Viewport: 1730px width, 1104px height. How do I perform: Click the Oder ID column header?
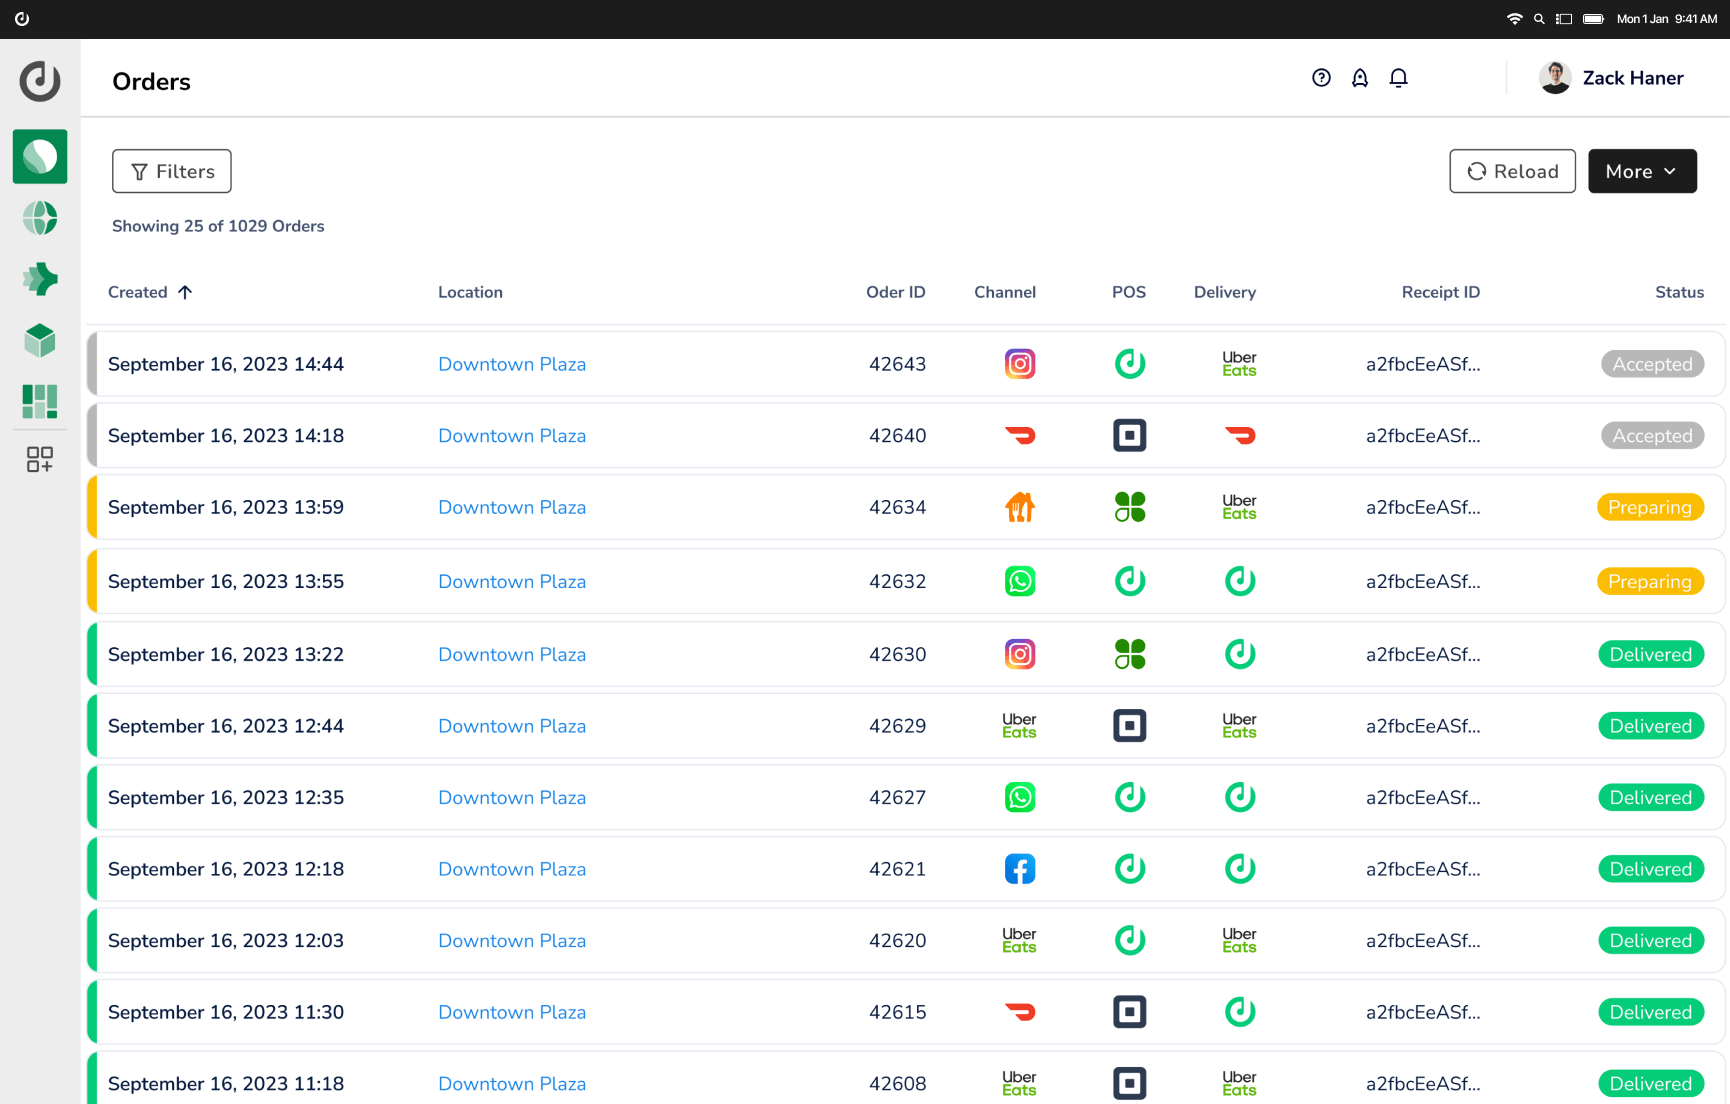[896, 292]
